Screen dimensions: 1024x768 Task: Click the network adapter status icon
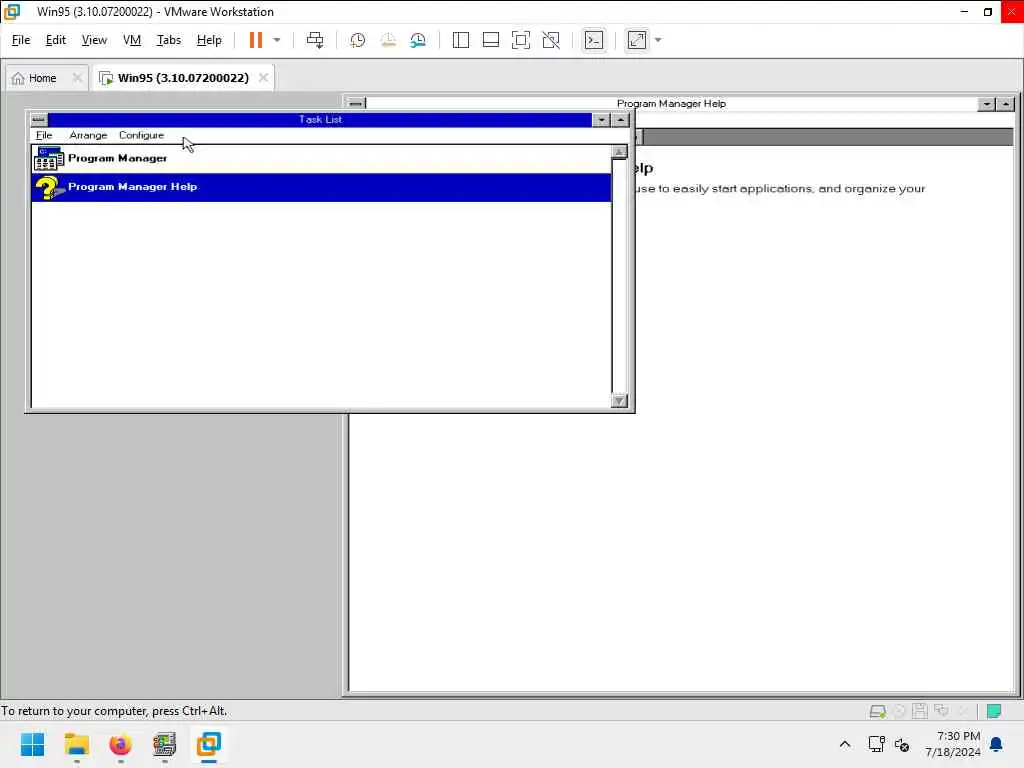941,711
